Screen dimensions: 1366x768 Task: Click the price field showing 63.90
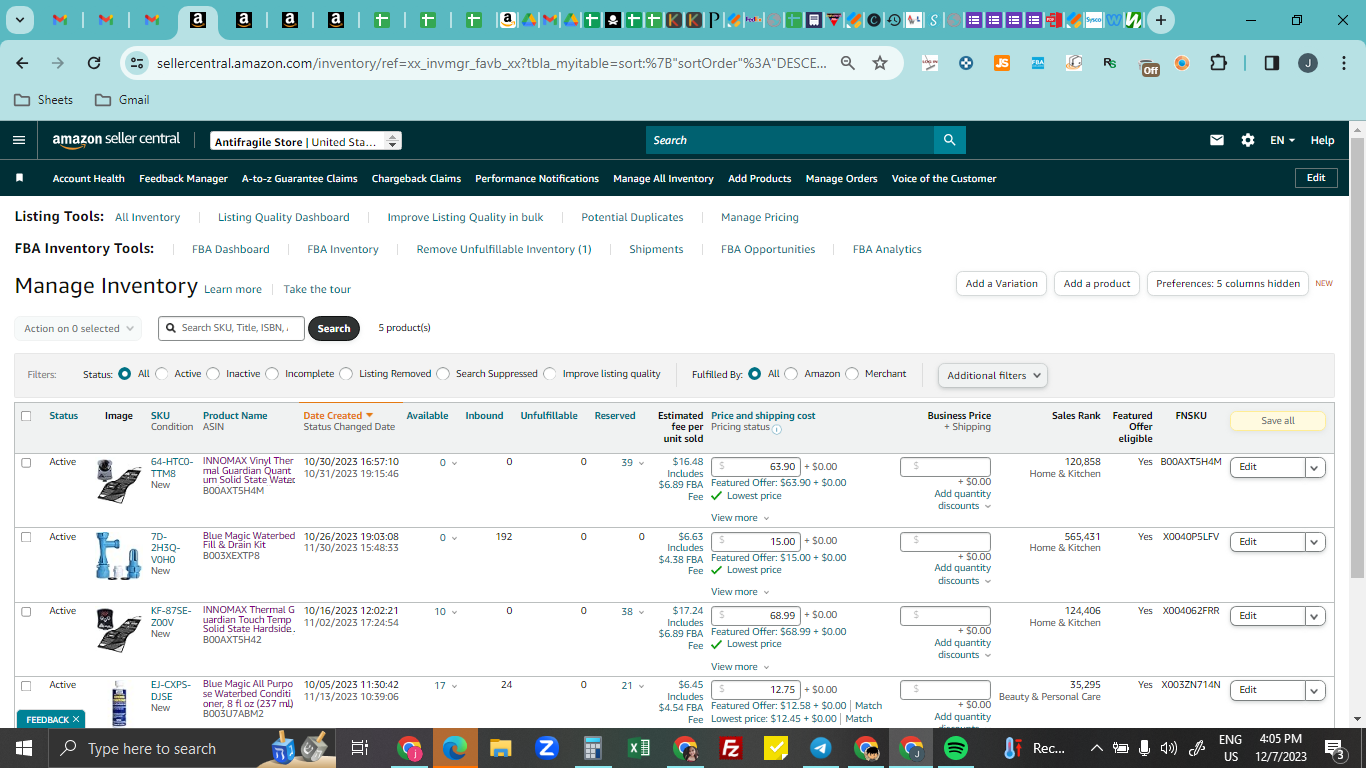756,467
